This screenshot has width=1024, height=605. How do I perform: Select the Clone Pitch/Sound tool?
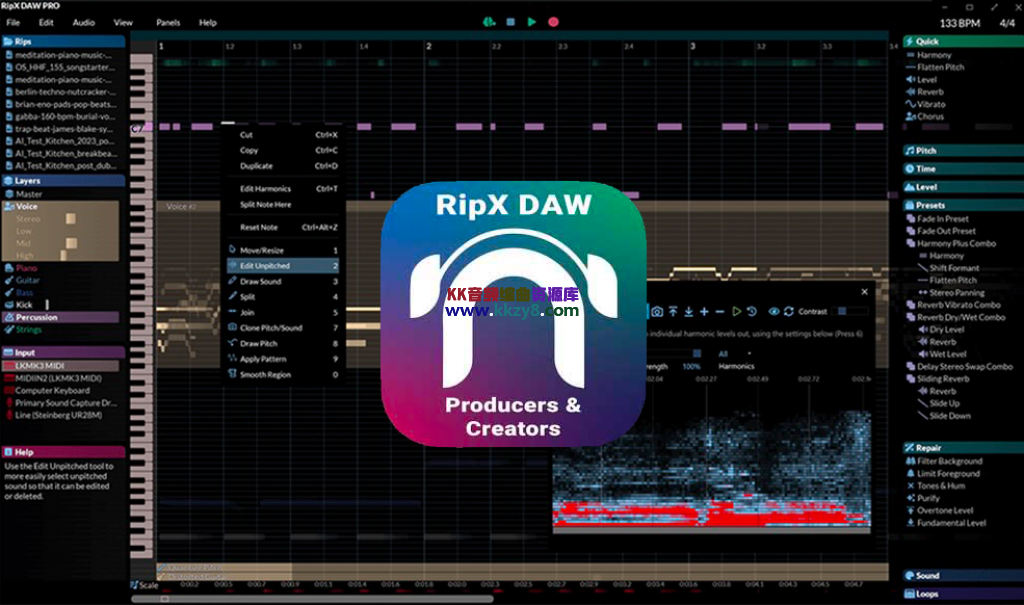coord(283,328)
